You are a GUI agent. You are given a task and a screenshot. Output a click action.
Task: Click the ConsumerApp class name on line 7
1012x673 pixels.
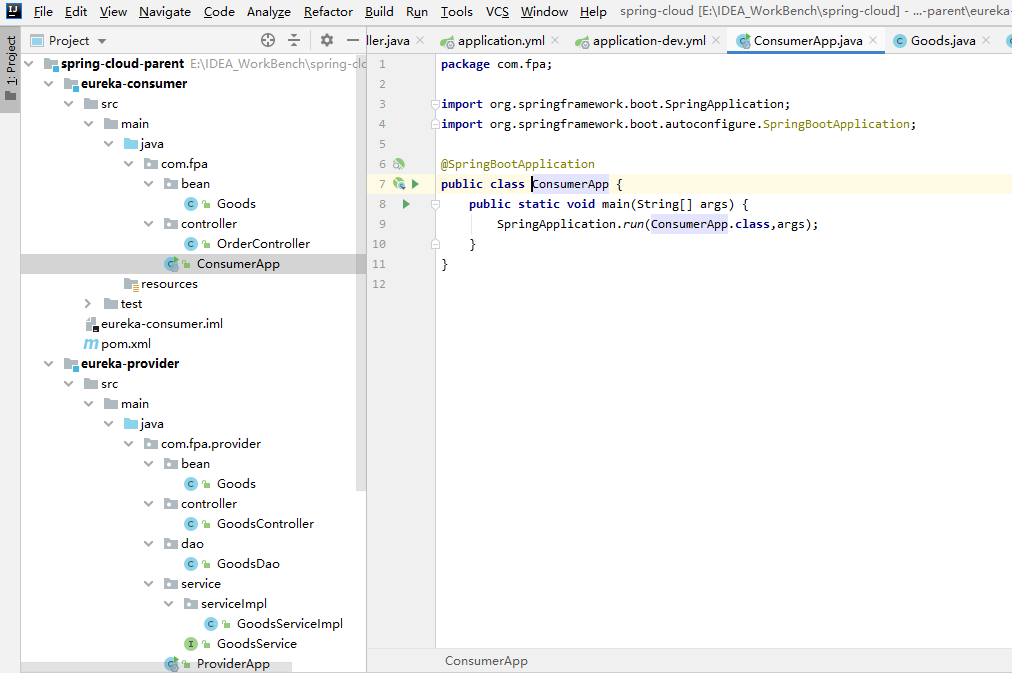[x=570, y=184]
